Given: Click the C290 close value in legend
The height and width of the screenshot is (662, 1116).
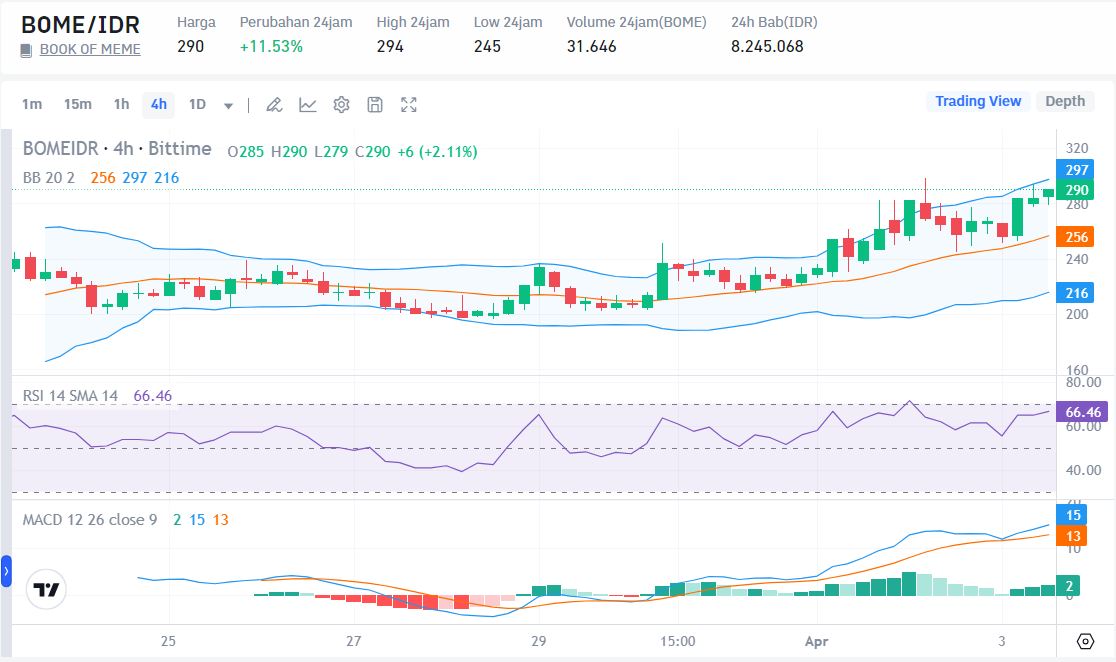Looking at the screenshot, I should [x=373, y=152].
